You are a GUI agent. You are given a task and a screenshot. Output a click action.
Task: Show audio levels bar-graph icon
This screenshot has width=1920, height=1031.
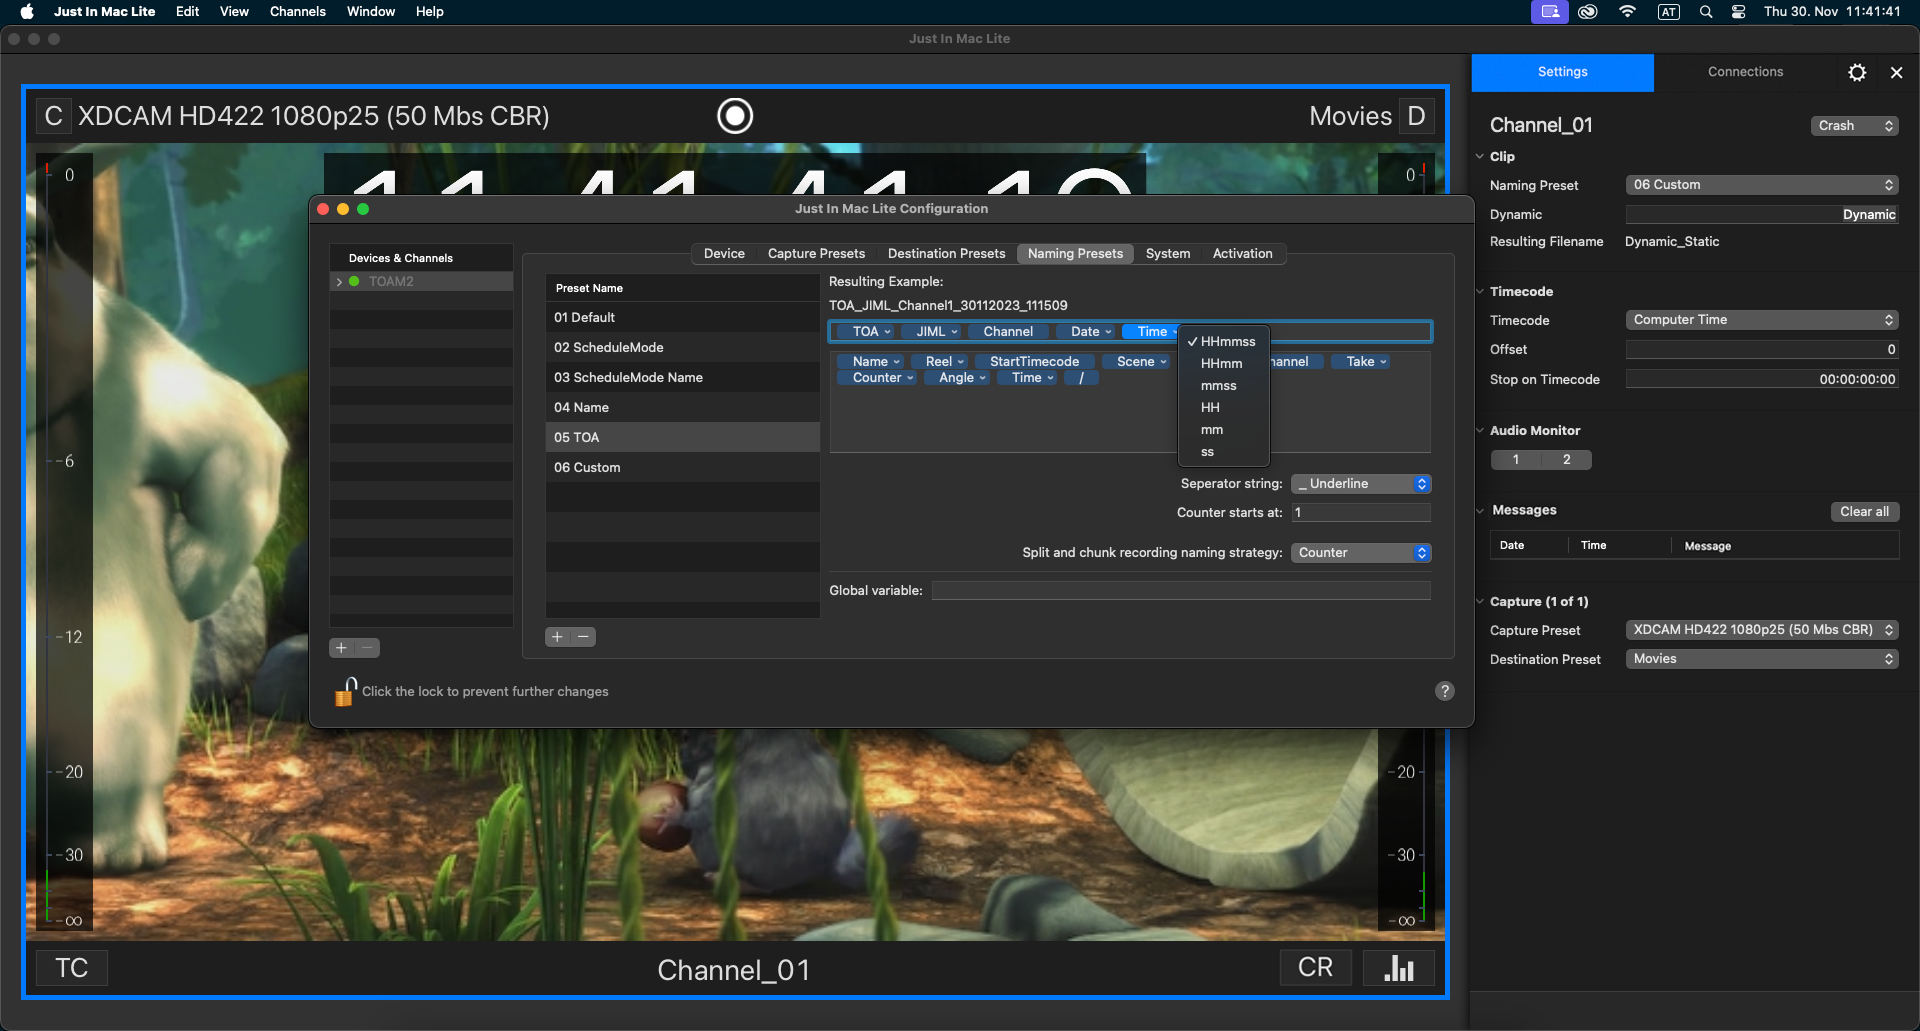click(1399, 968)
